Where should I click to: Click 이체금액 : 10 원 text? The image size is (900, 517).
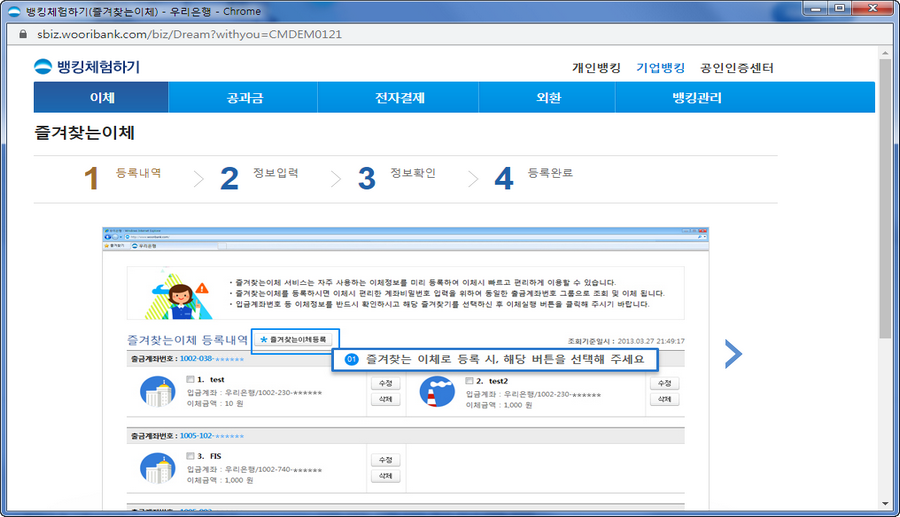click(215, 403)
